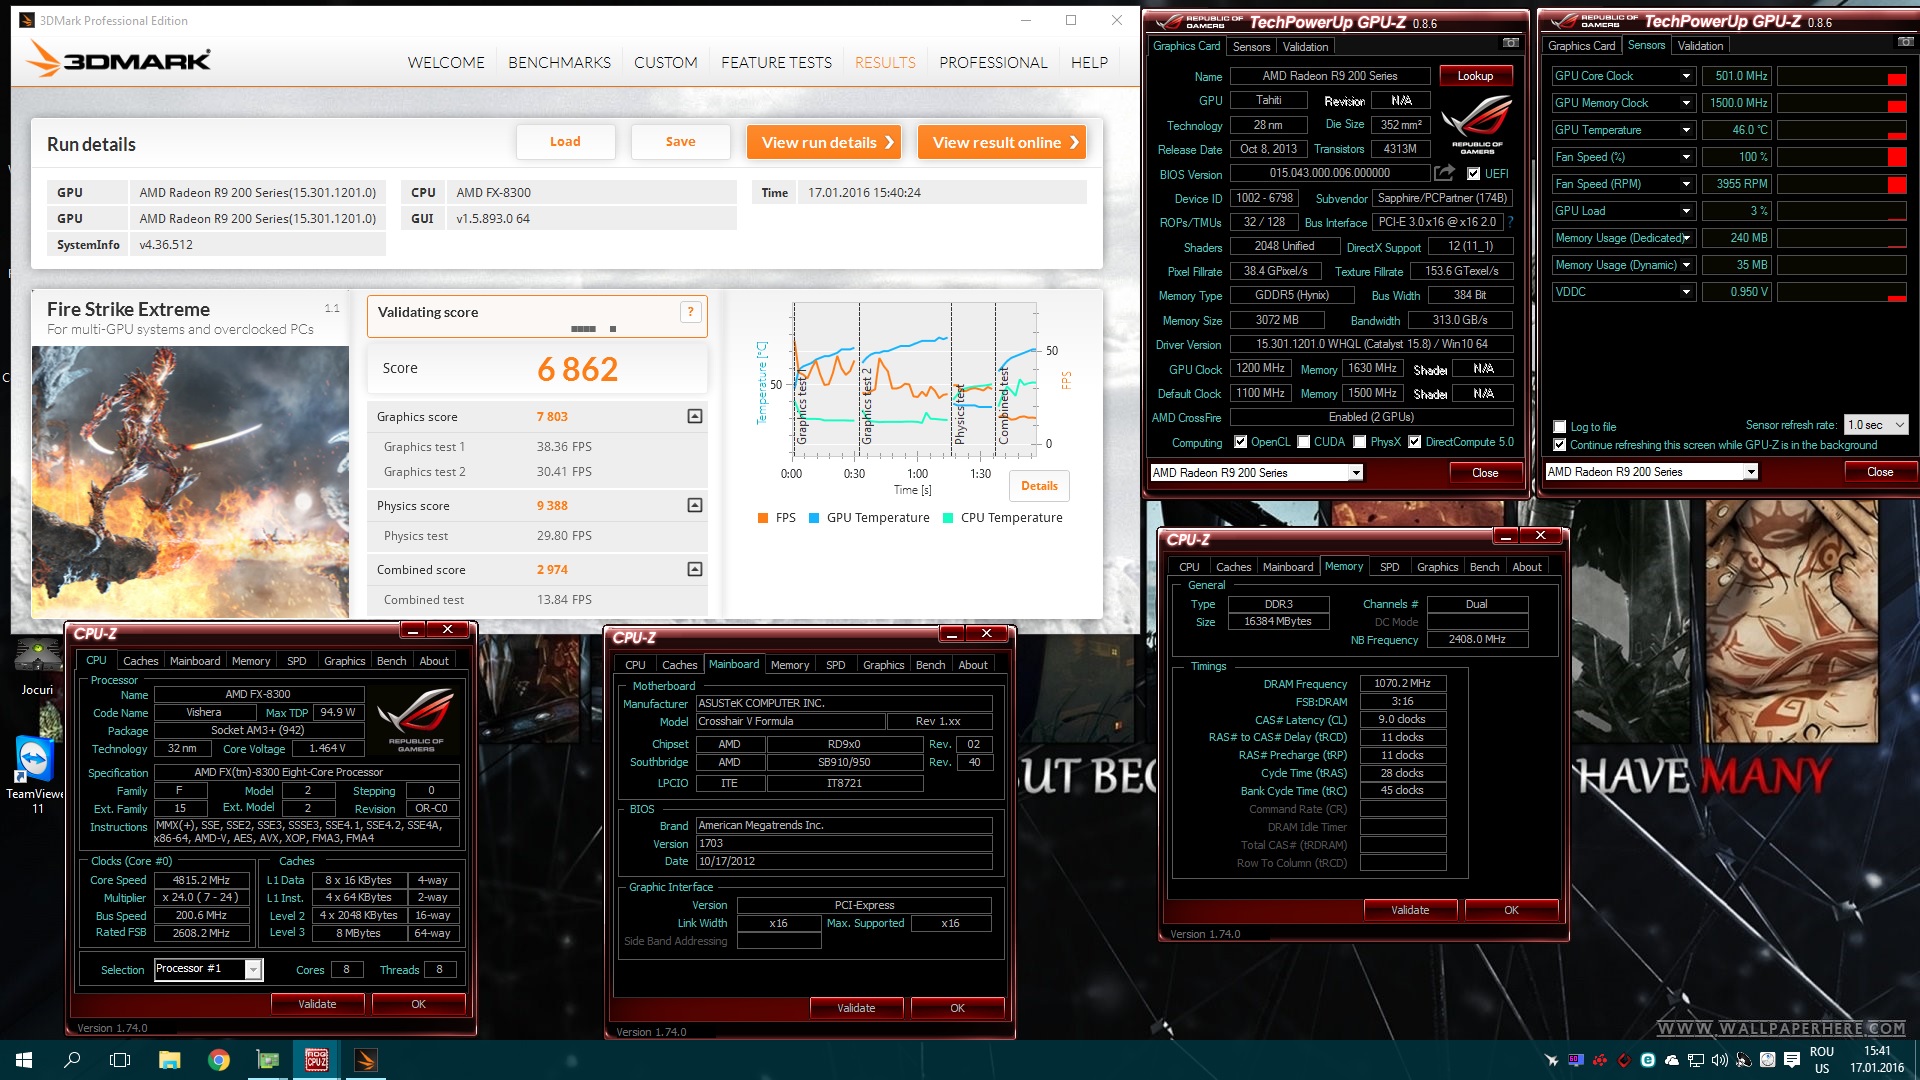1920x1080 pixels.
Task: Click the red cube tray icon
Action: tap(1623, 1060)
